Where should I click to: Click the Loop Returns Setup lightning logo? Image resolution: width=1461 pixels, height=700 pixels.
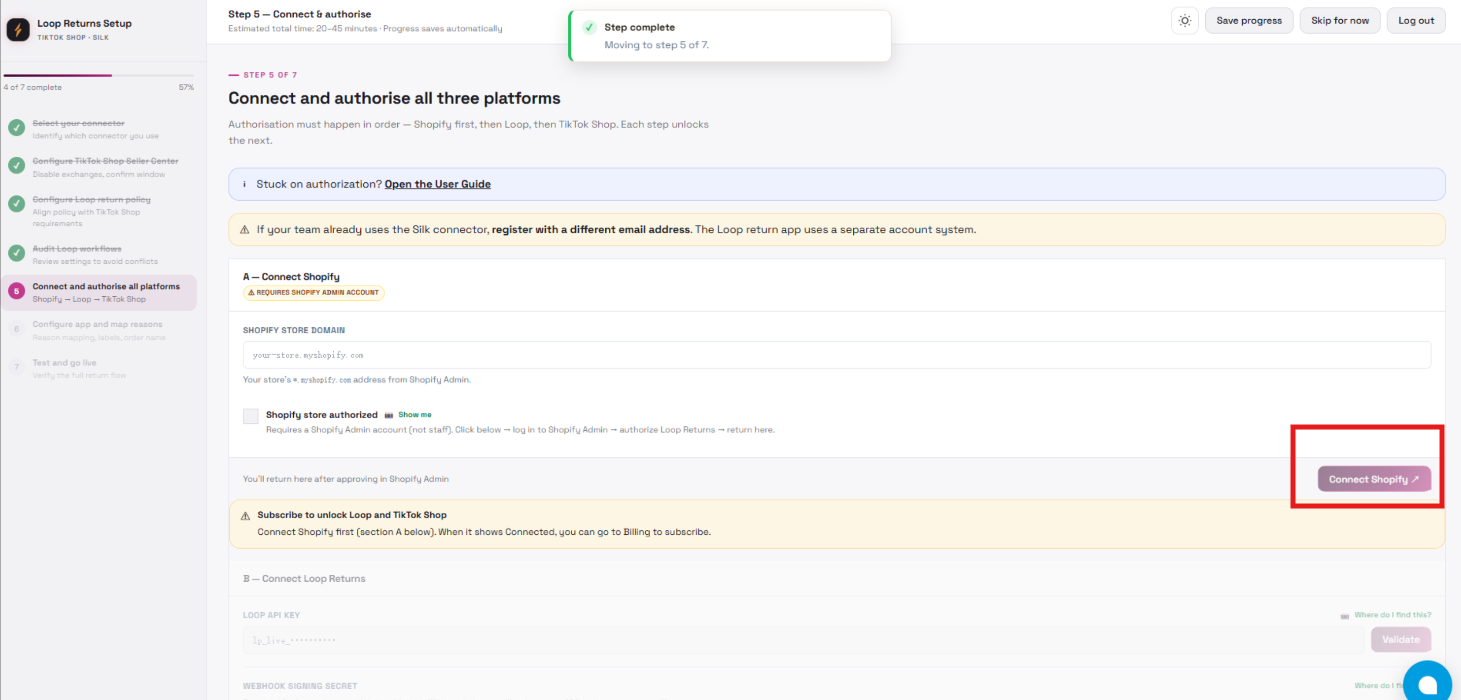[x=18, y=29]
